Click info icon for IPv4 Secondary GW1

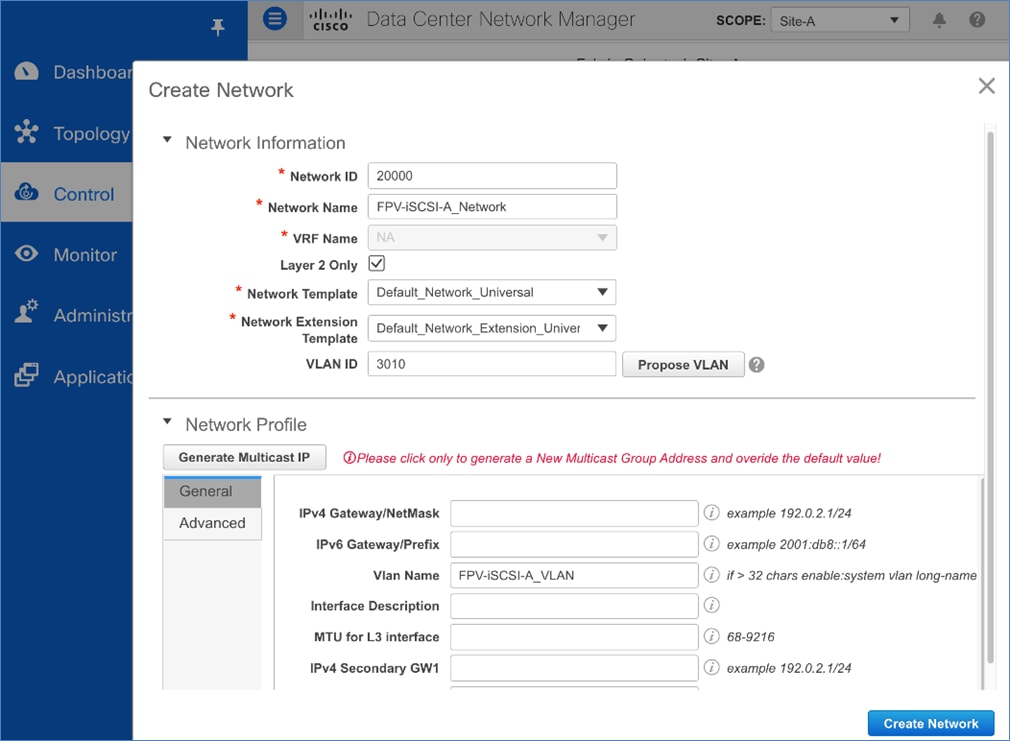click(x=711, y=667)
